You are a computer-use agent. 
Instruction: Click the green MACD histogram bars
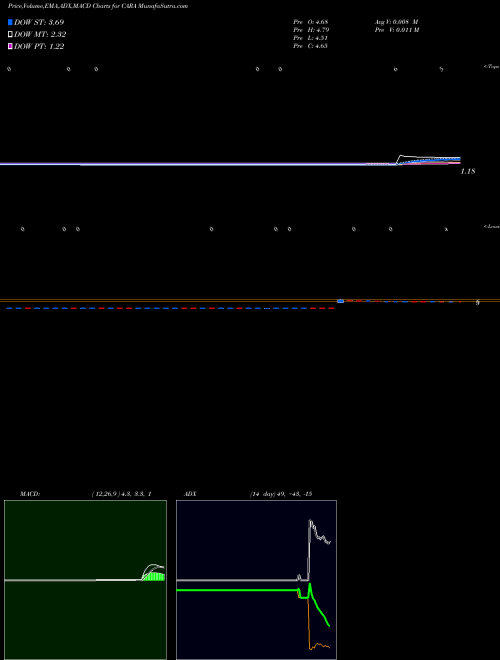[154, 576]
